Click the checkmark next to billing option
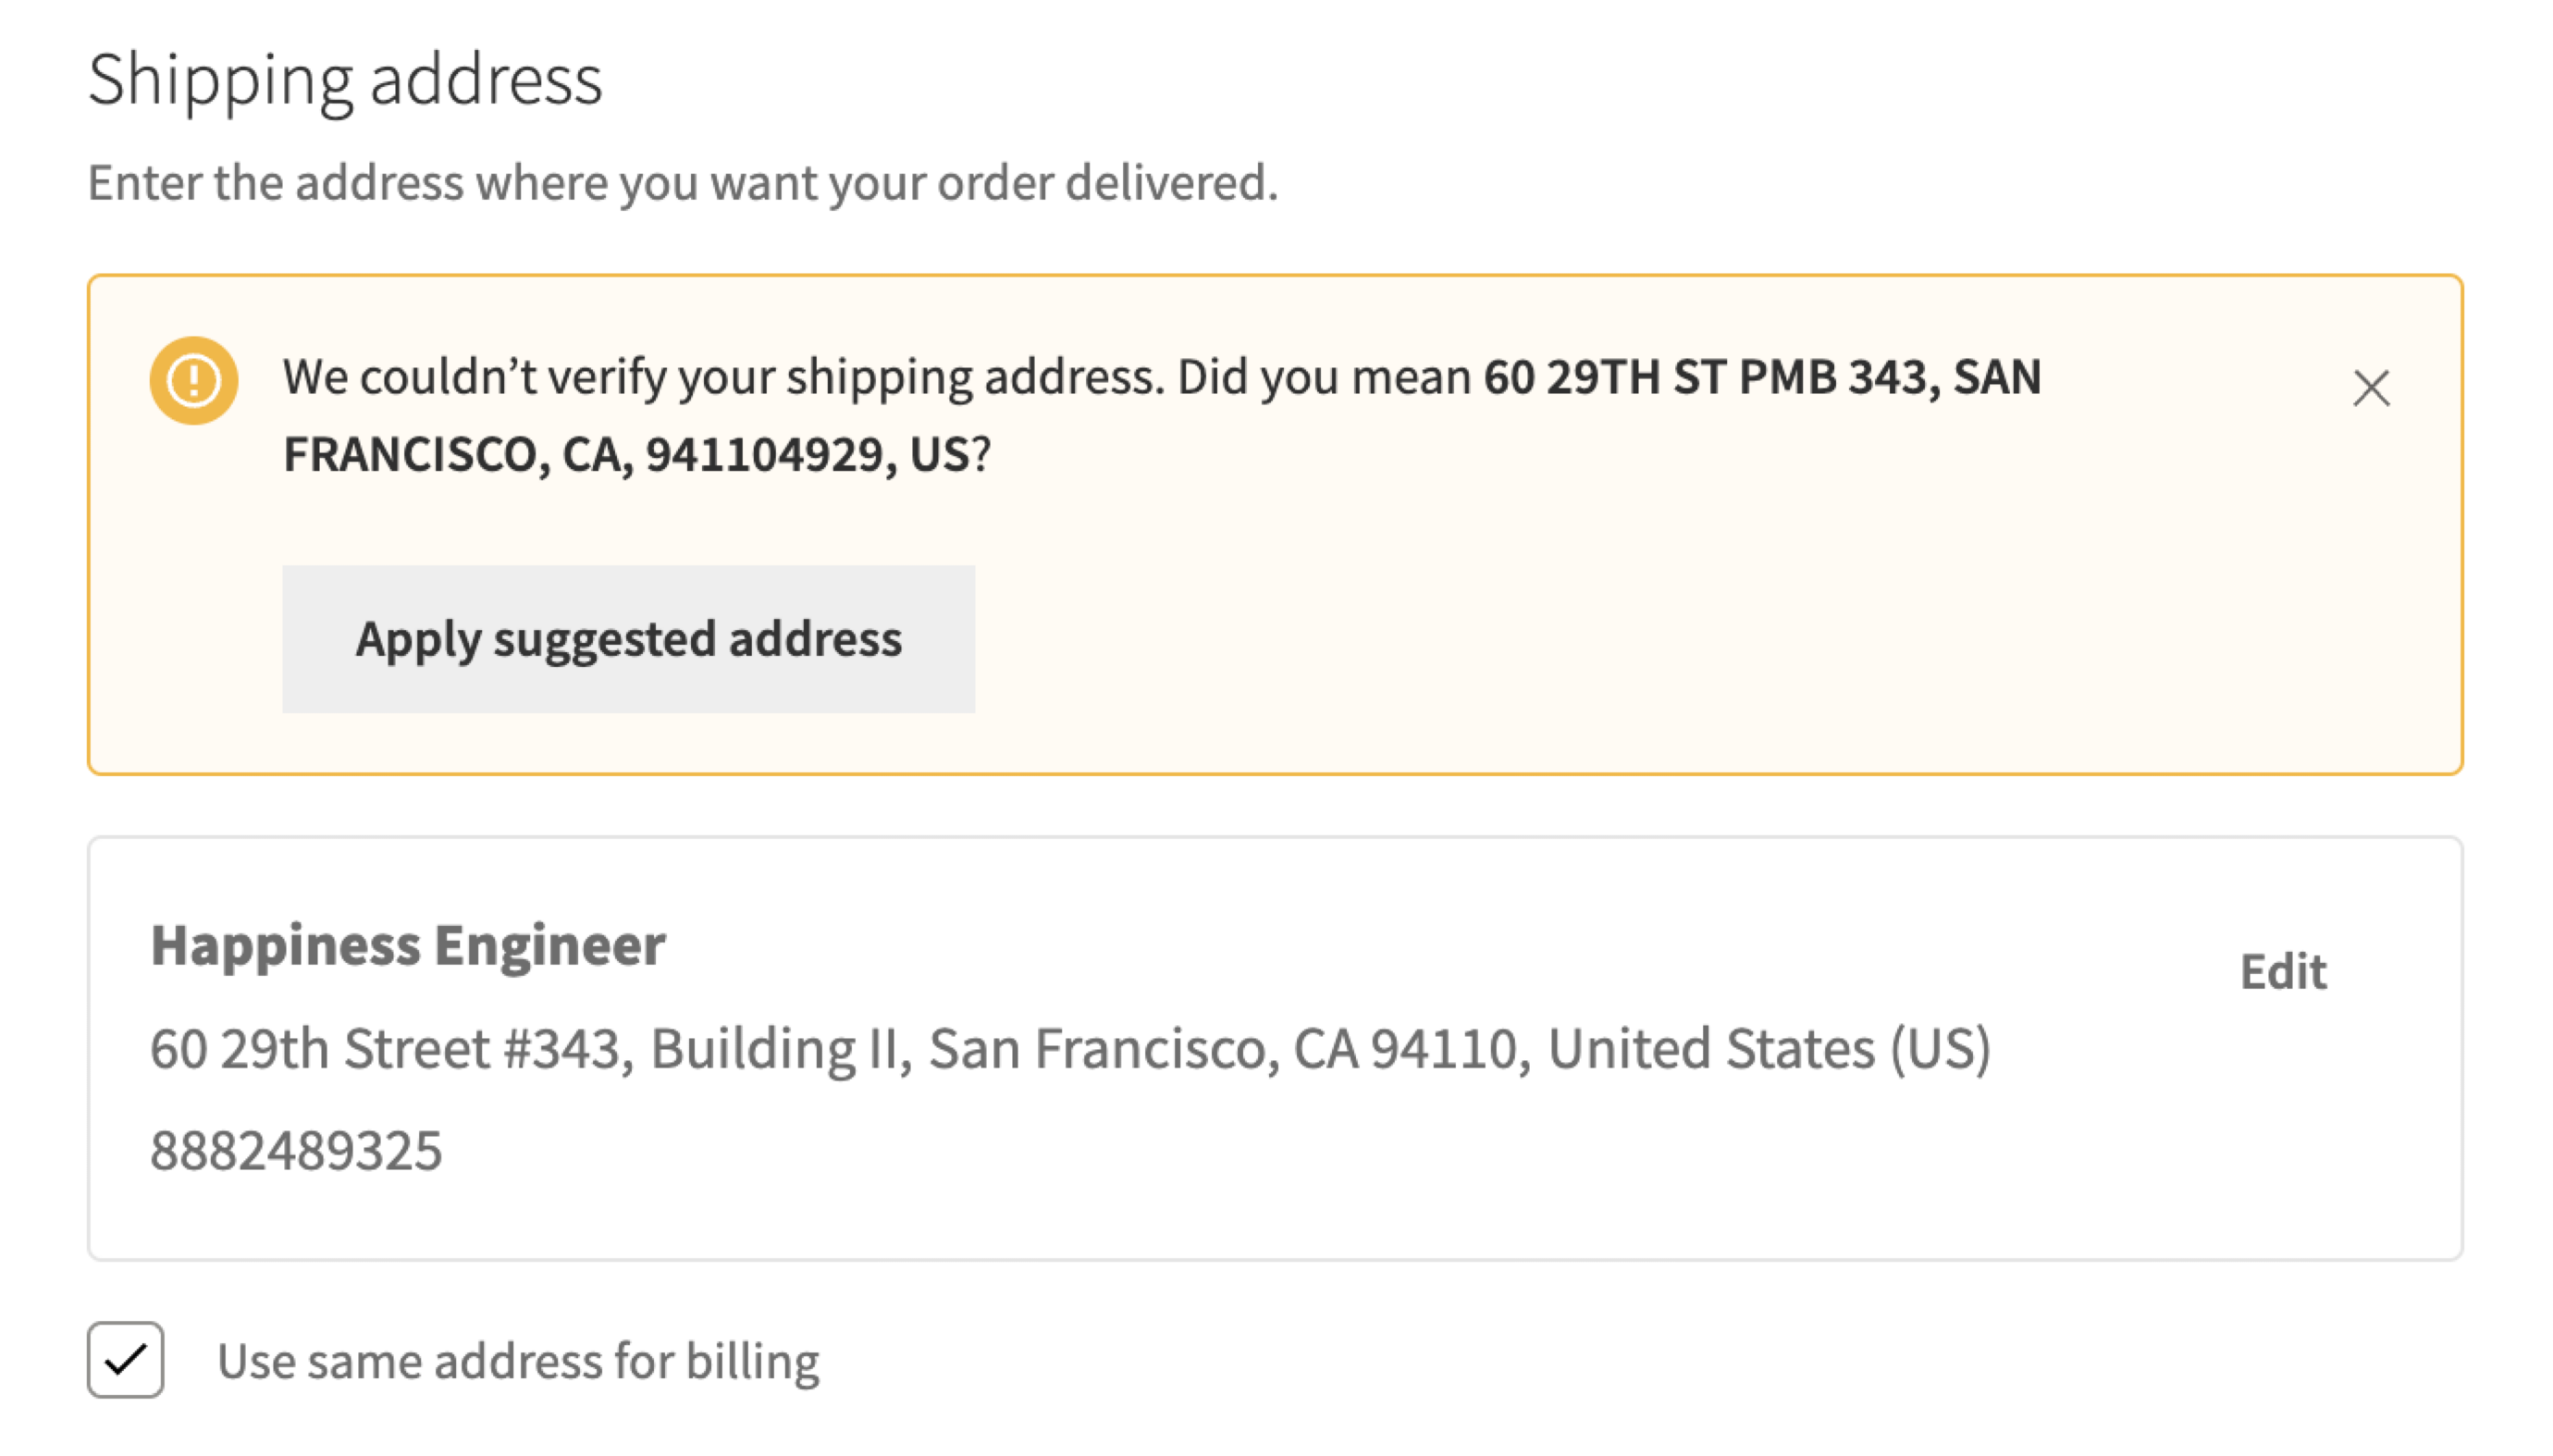The image size is (2553, 1456). (126, 1360)
